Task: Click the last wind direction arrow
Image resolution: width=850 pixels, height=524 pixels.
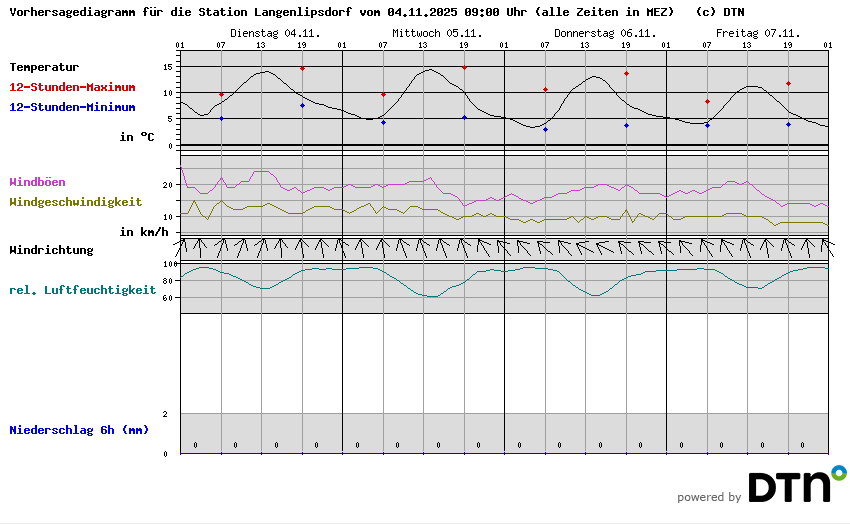Action: (826, 246)
